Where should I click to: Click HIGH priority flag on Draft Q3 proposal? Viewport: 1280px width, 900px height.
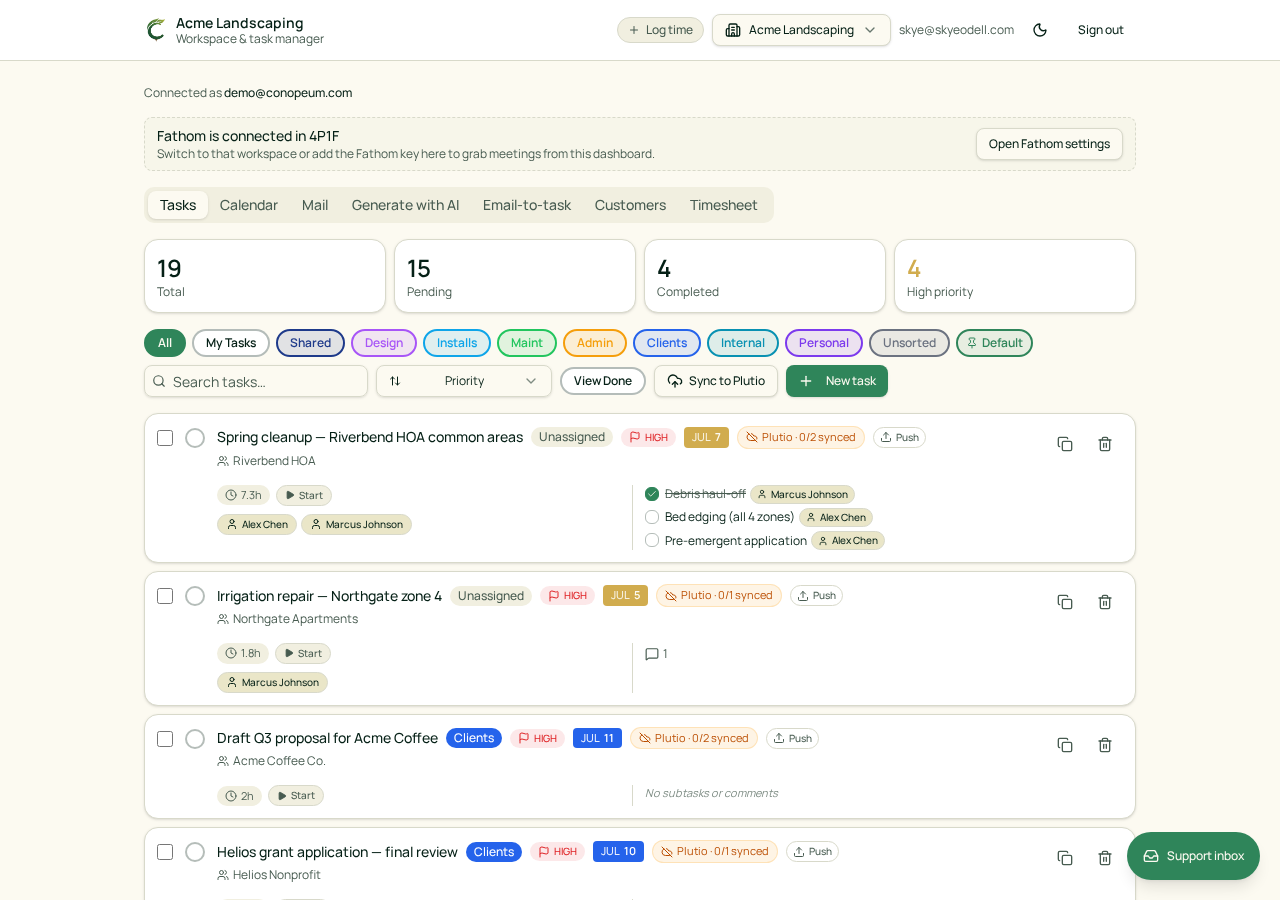(537, 738)
